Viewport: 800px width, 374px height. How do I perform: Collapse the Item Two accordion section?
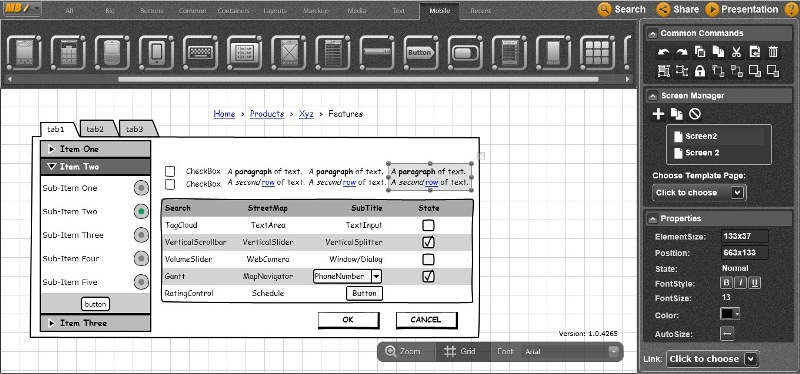point(95,166)
